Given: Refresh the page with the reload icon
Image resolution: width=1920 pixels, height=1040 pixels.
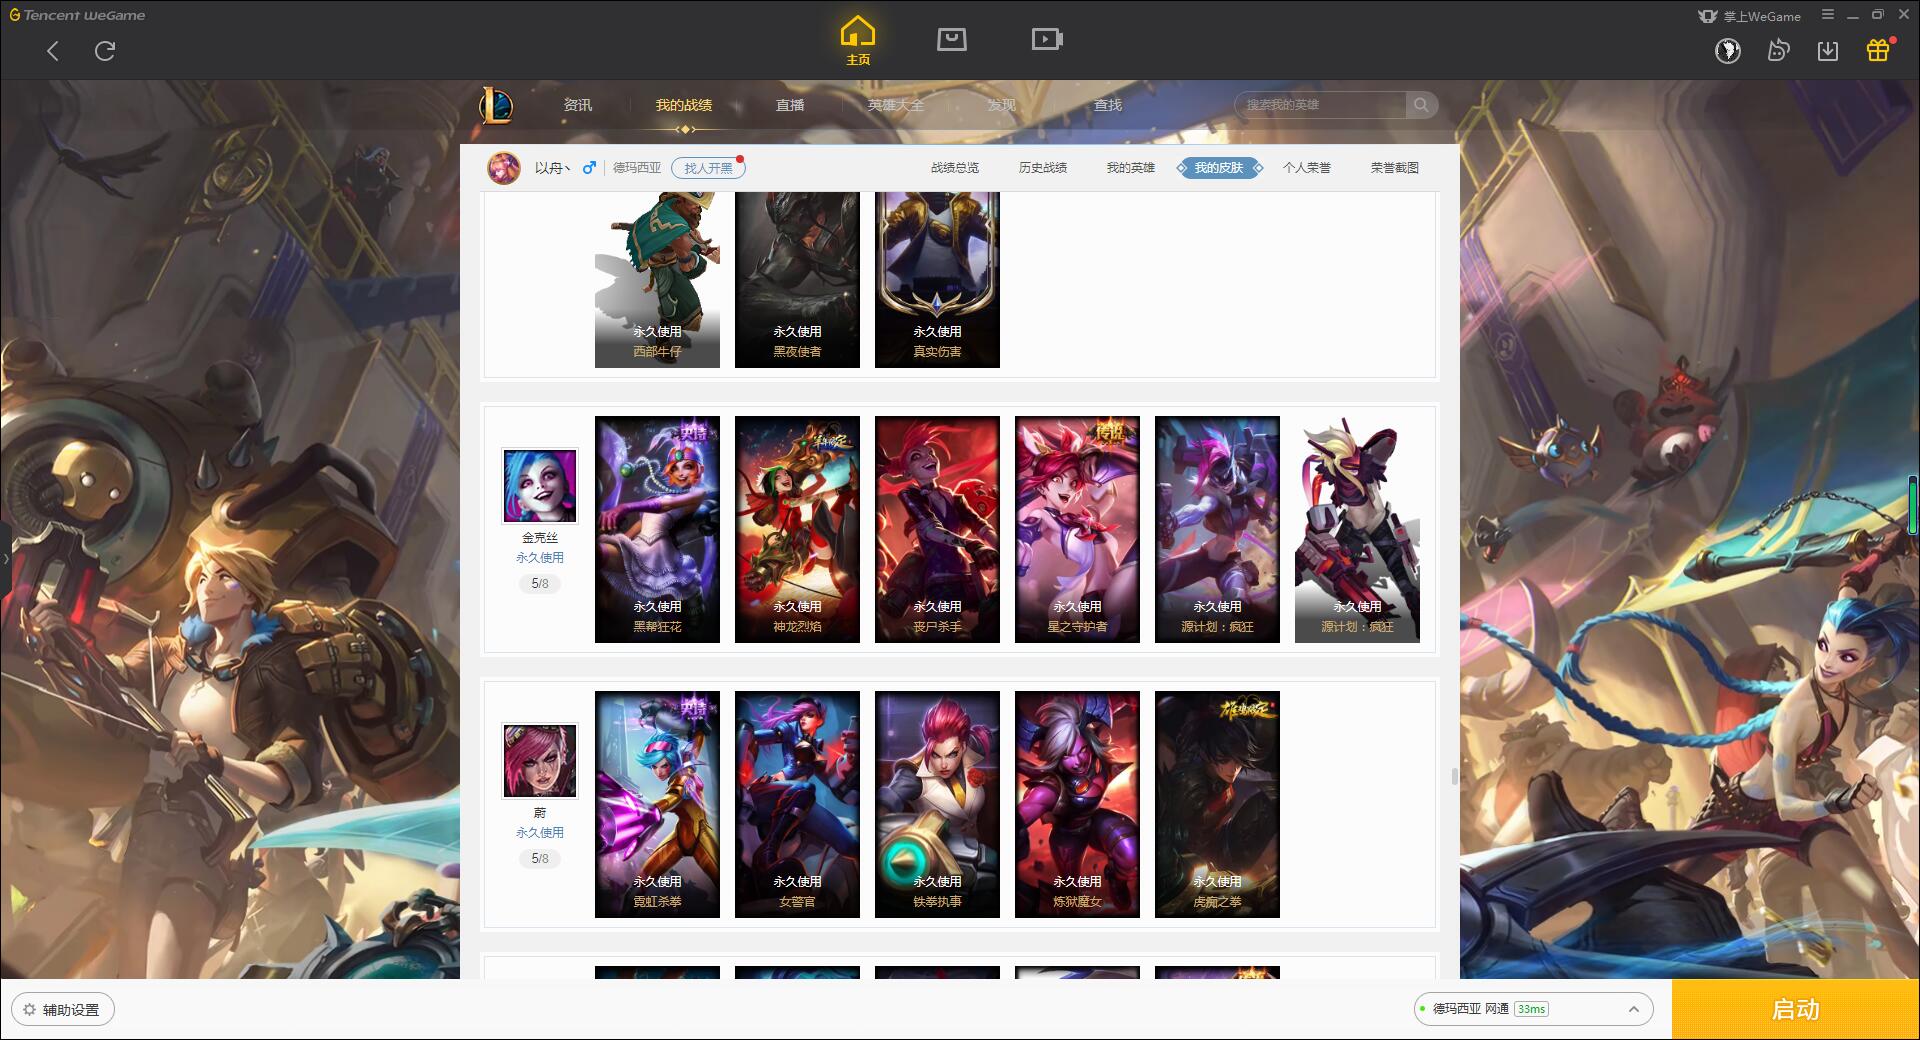Looking at the screenshot, I should point(105,51).
